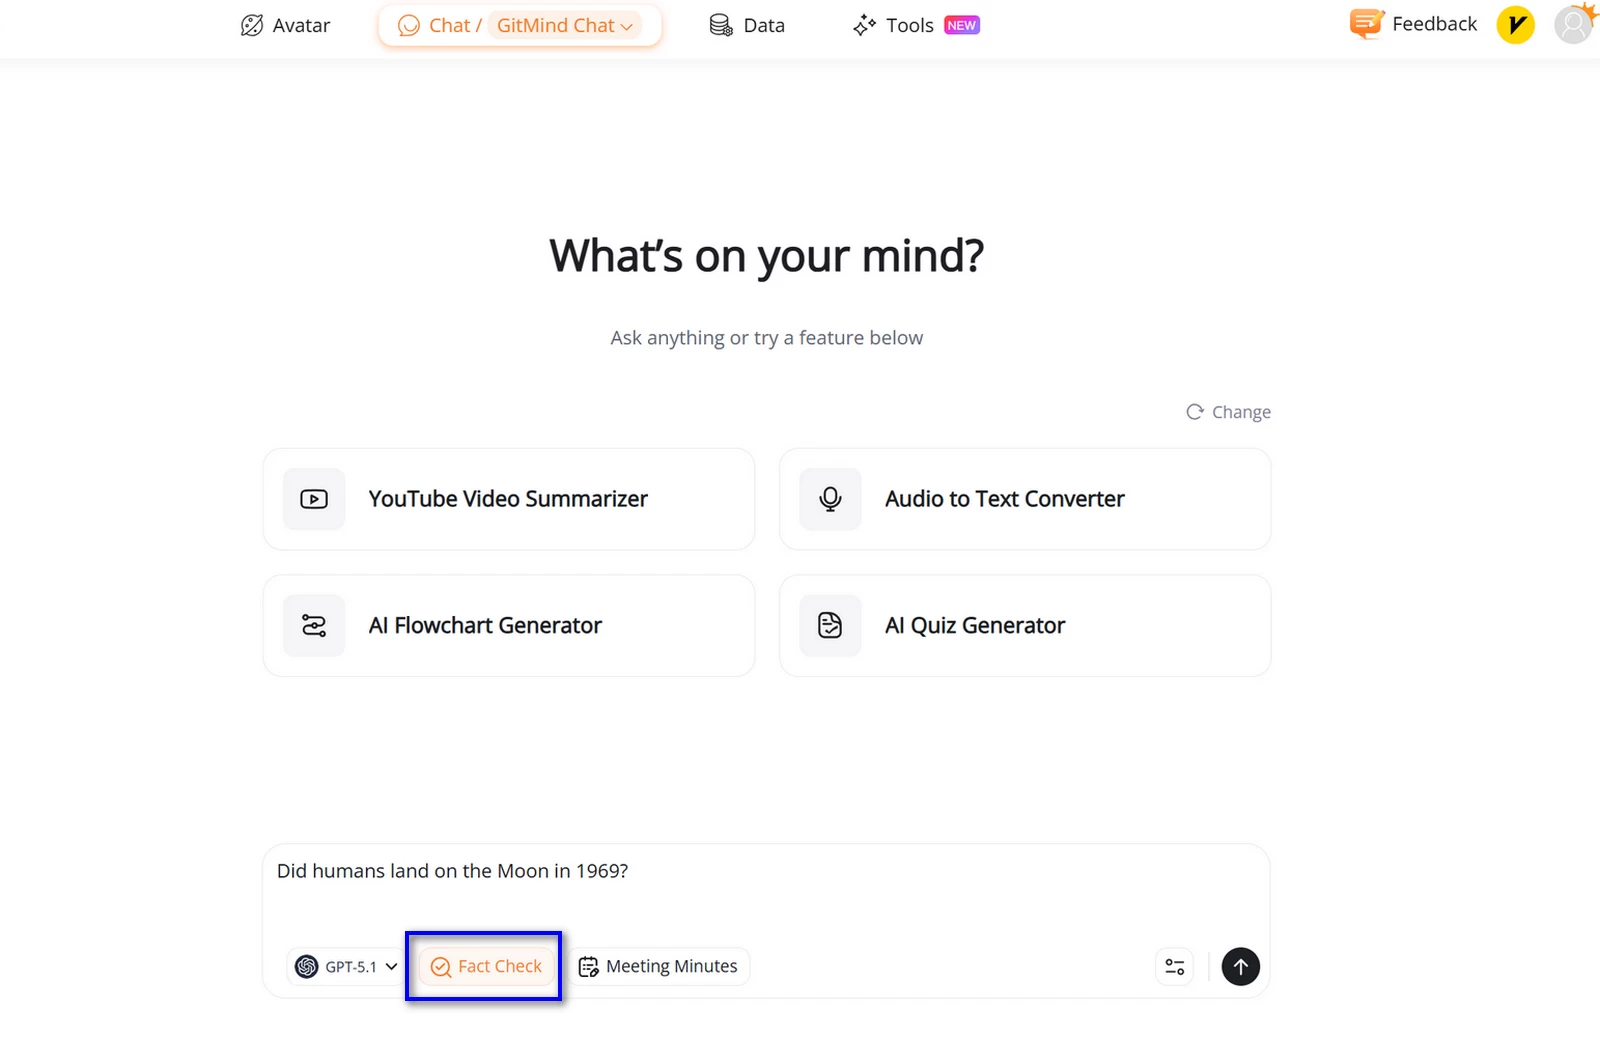Open the YouTube Video Summarizer card
The height and width of the screenshot is (1037, 1600).
point(508,499)
